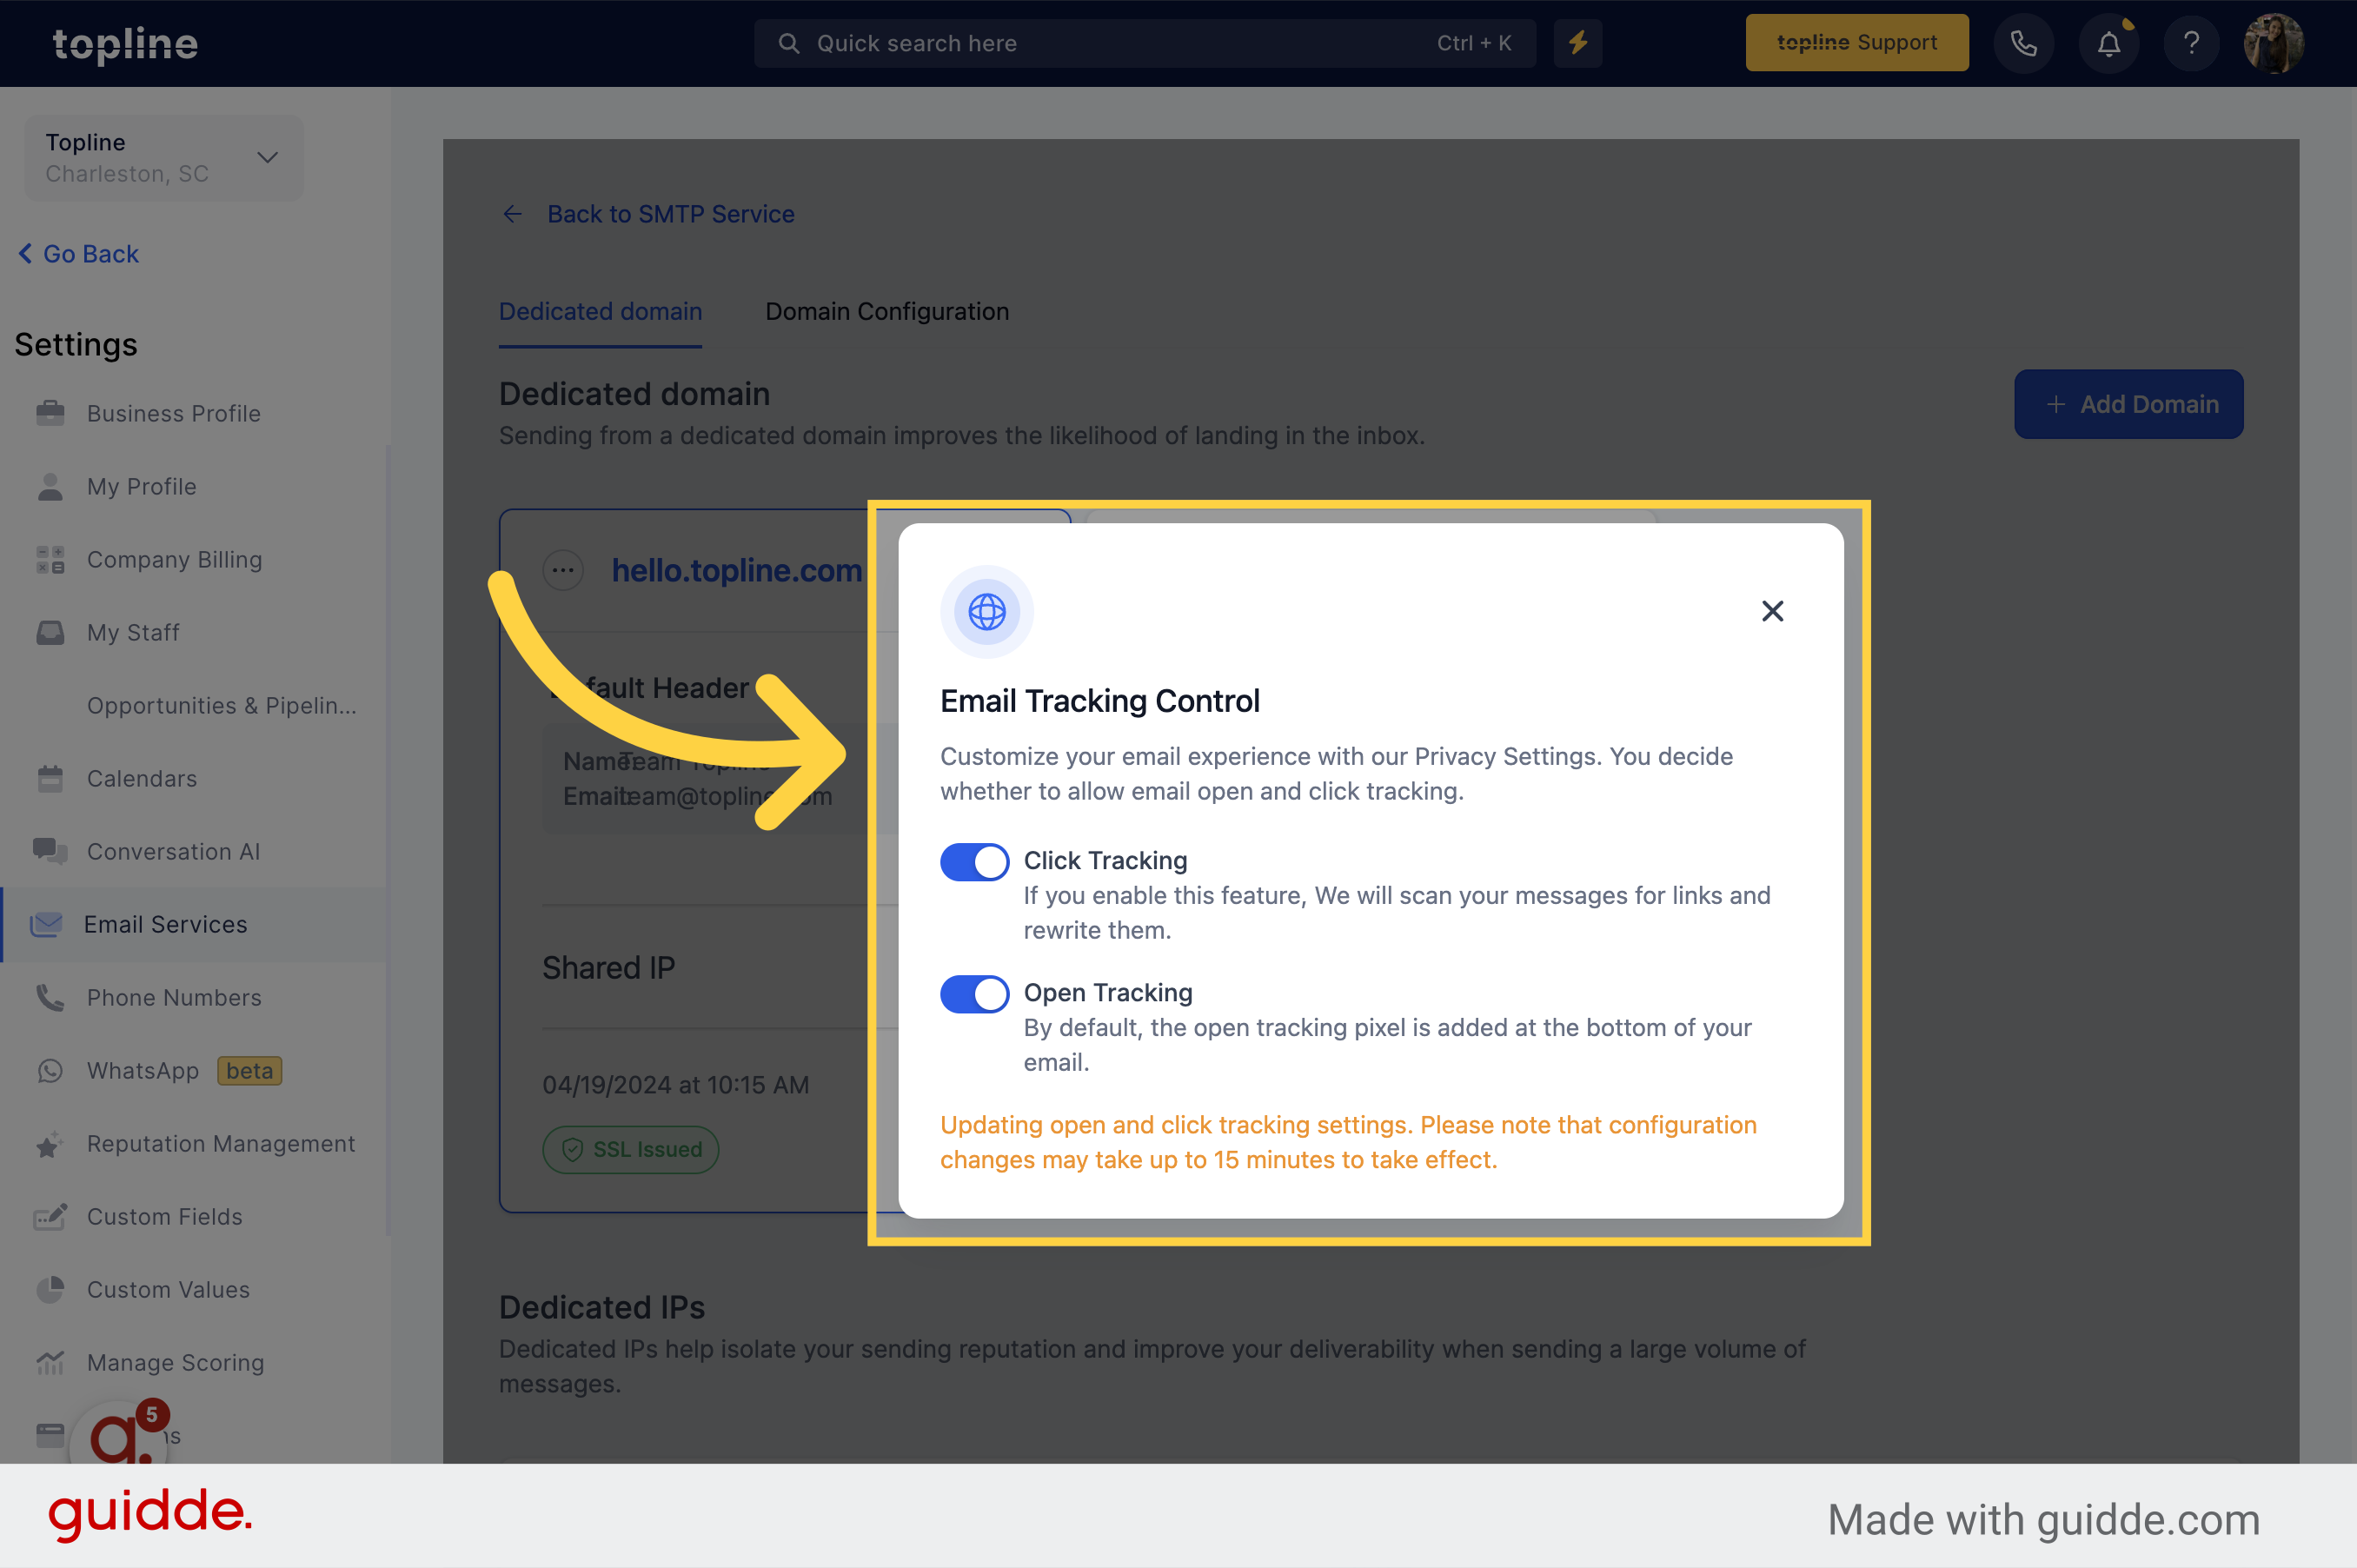Image resolution: width=2357 pixels, height=1568 pixels.
Task: Click the ellipsis menu icon on domain card
Action: 563,568
